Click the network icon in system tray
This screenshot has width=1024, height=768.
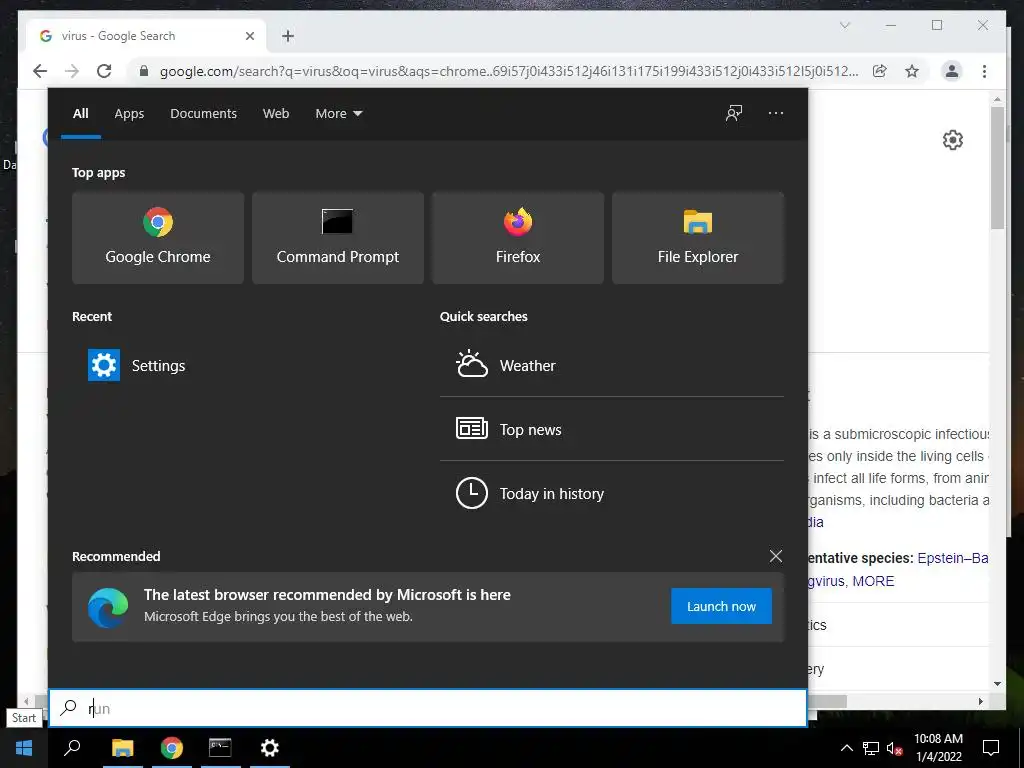coord(871,748)
